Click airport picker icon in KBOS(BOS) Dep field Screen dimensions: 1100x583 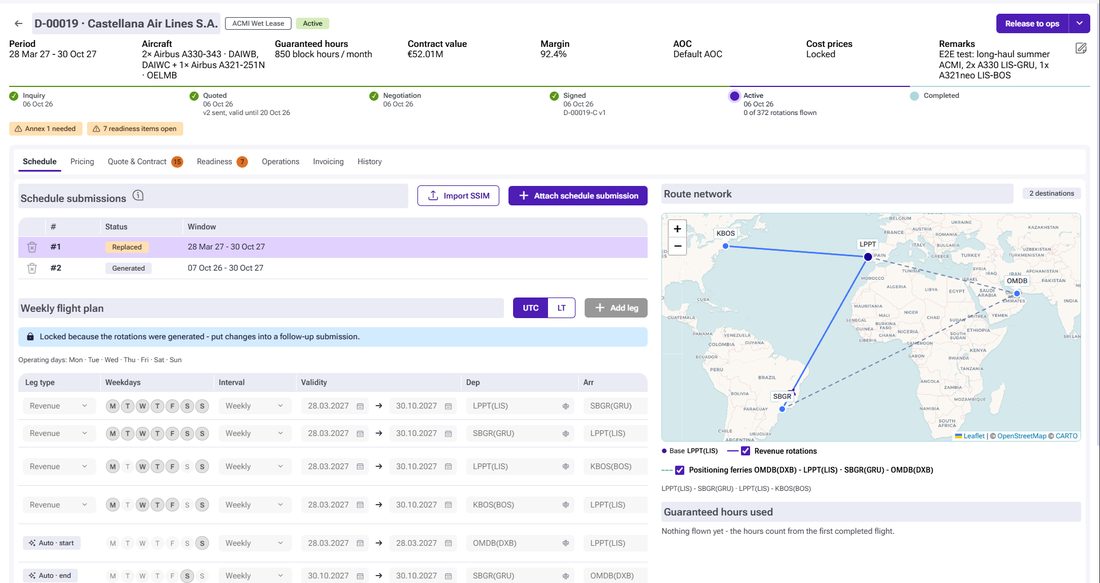565,504
